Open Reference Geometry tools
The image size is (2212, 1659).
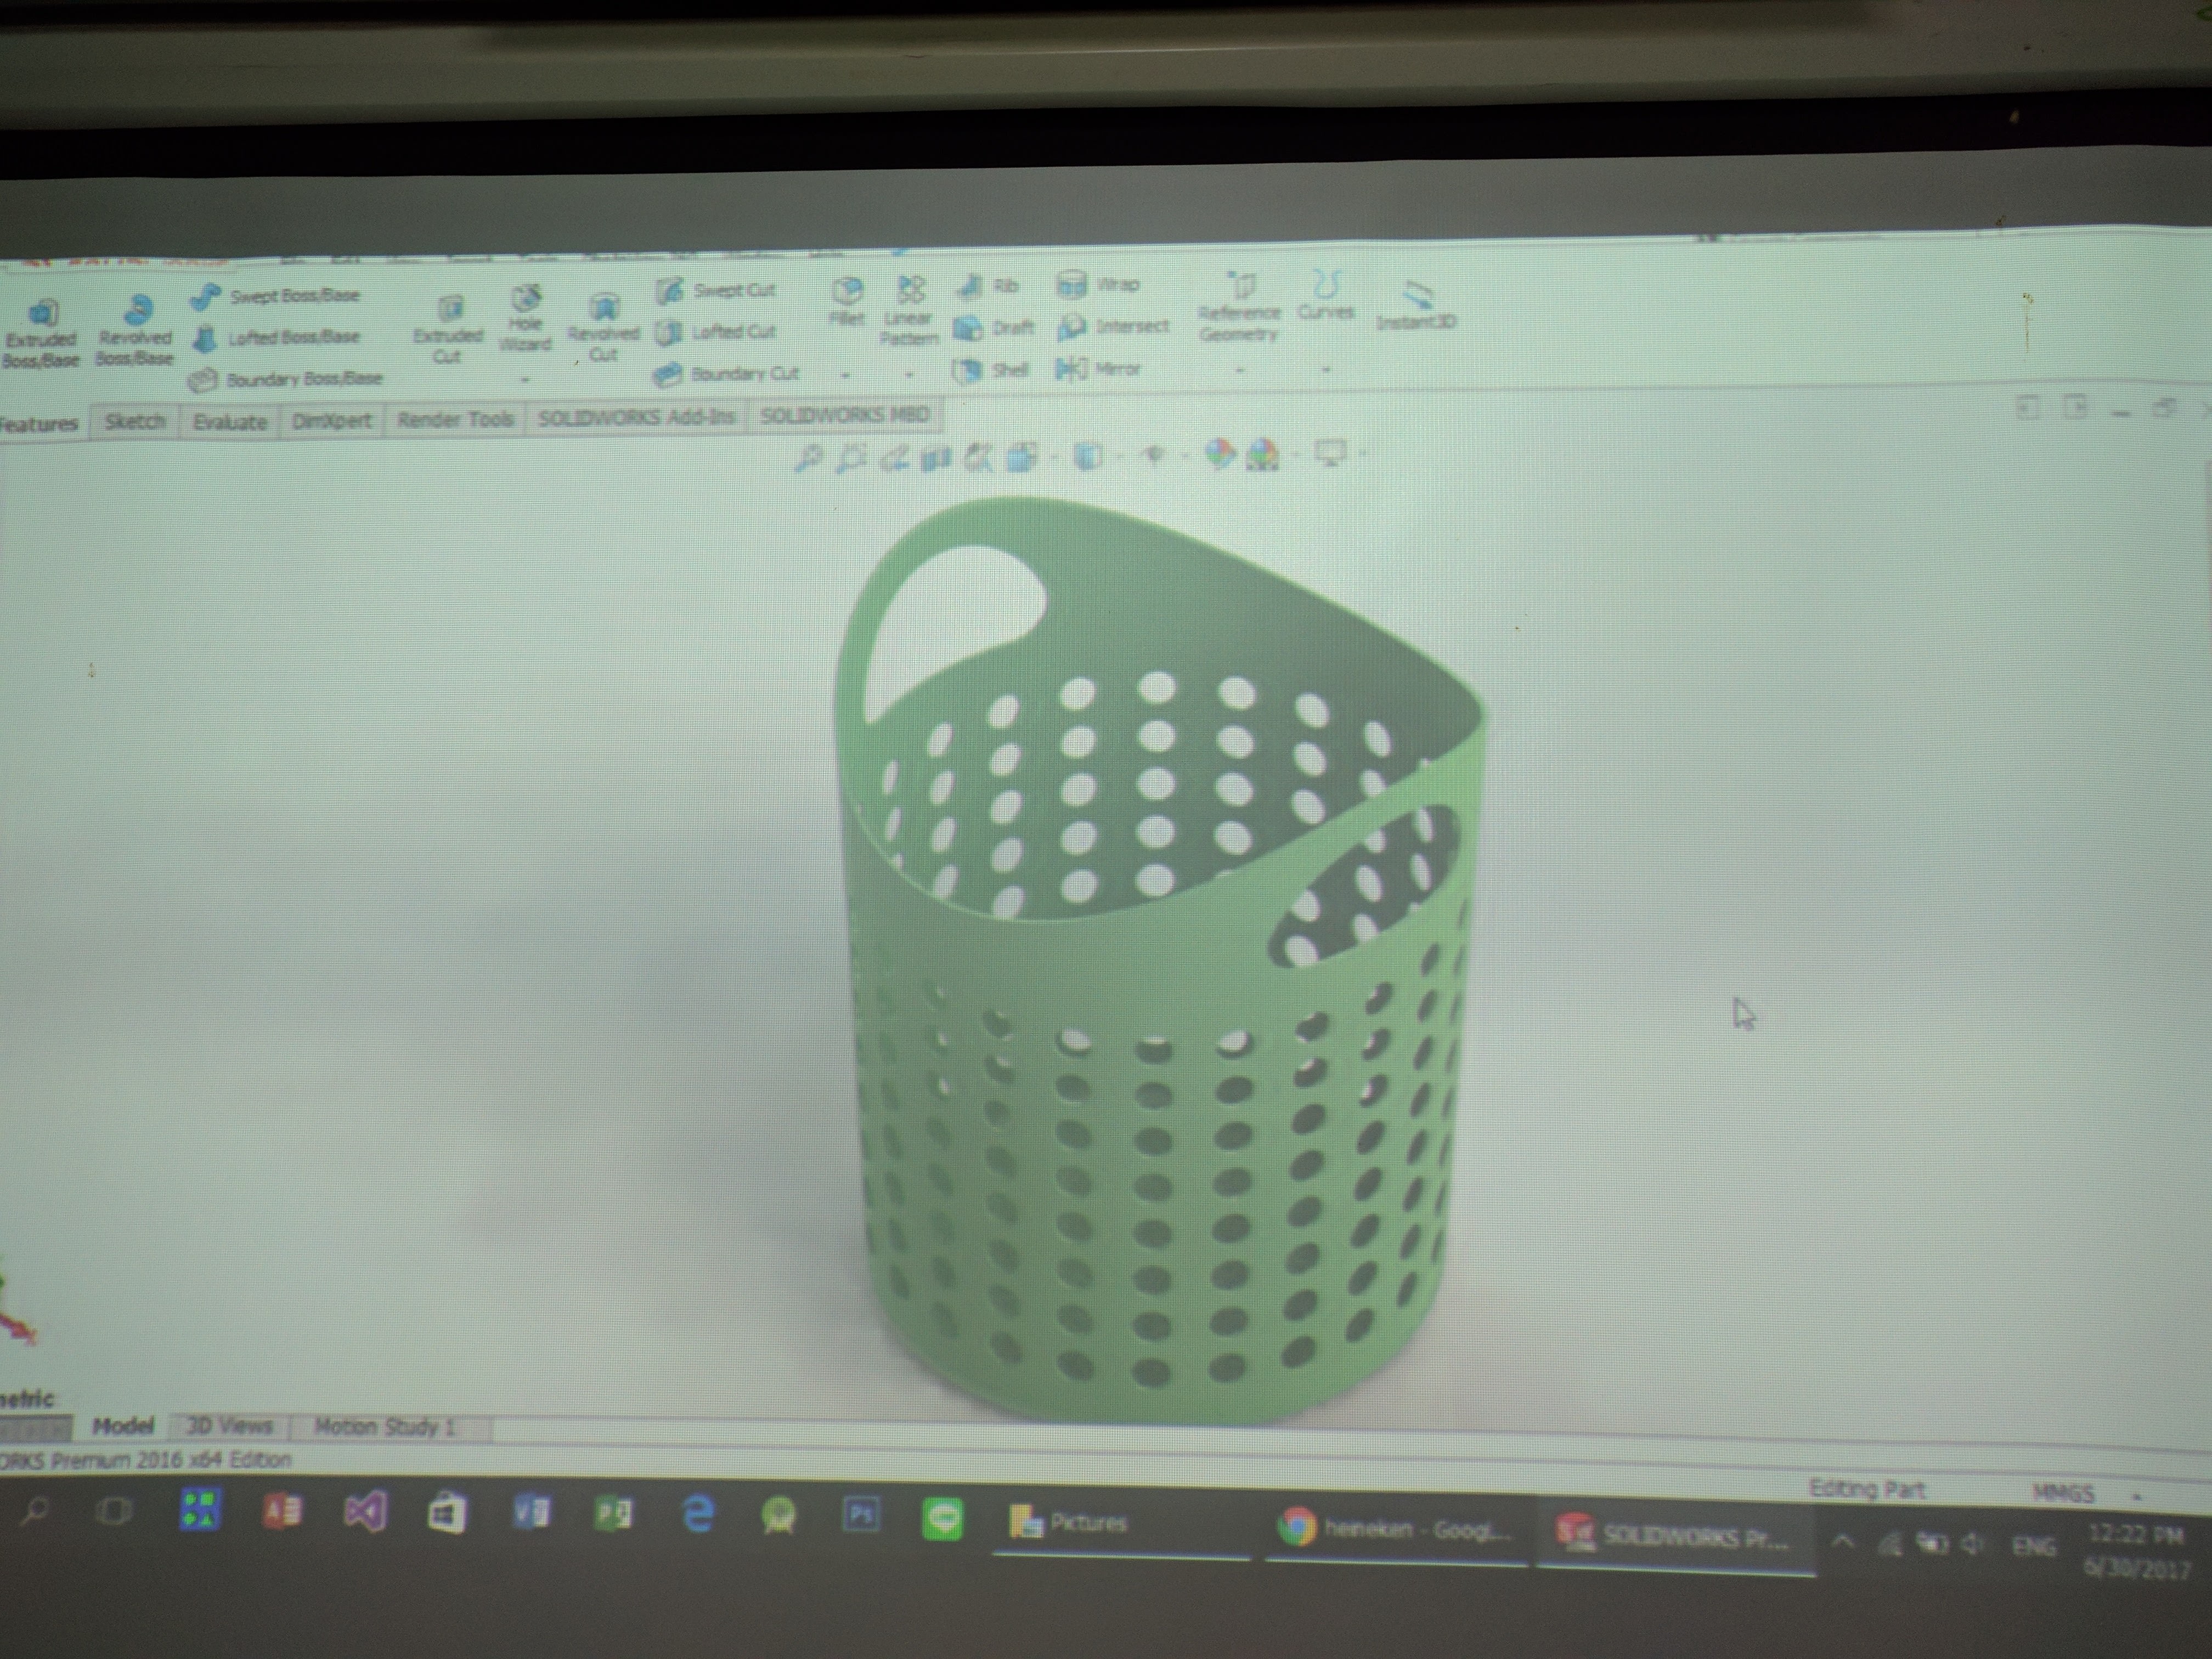(1239, 307)
